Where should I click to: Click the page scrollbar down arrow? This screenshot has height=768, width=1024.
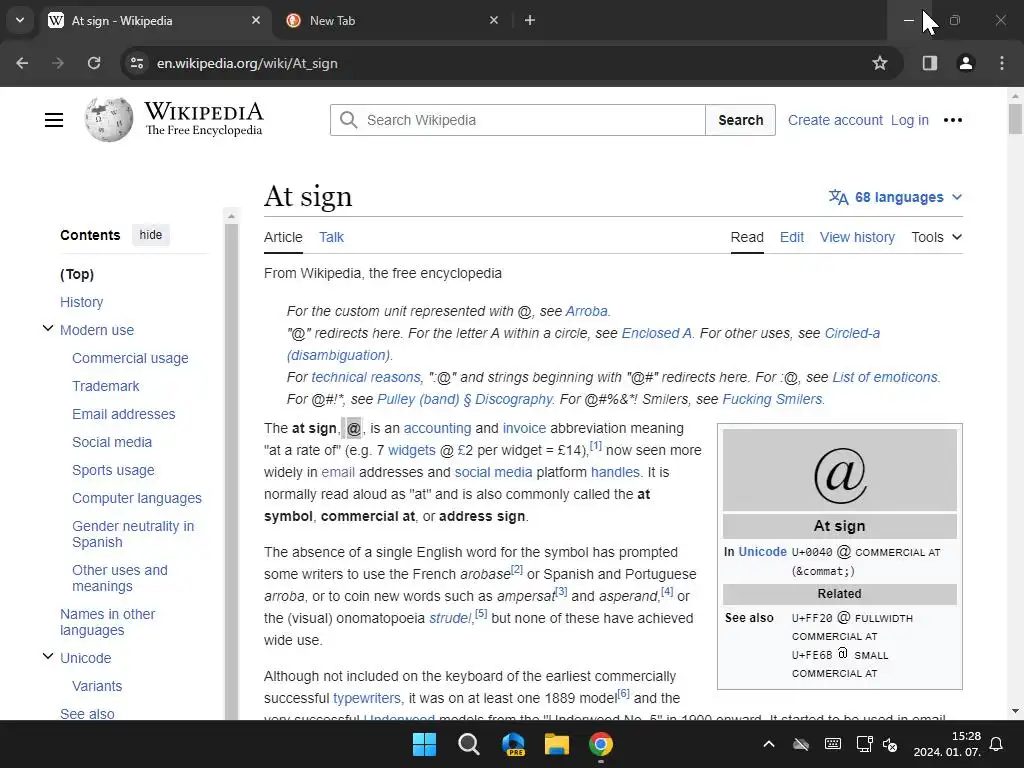pyautogui.click(x=1015, y=711)
